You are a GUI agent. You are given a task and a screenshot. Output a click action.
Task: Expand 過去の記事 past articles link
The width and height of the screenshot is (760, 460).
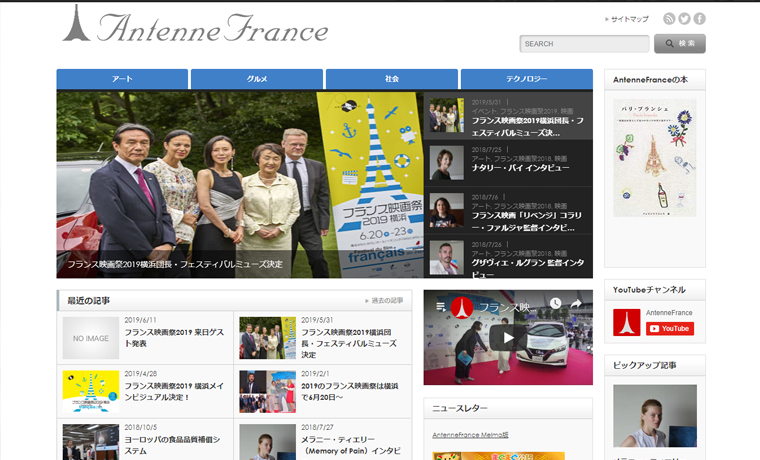(x=386, y=300)
